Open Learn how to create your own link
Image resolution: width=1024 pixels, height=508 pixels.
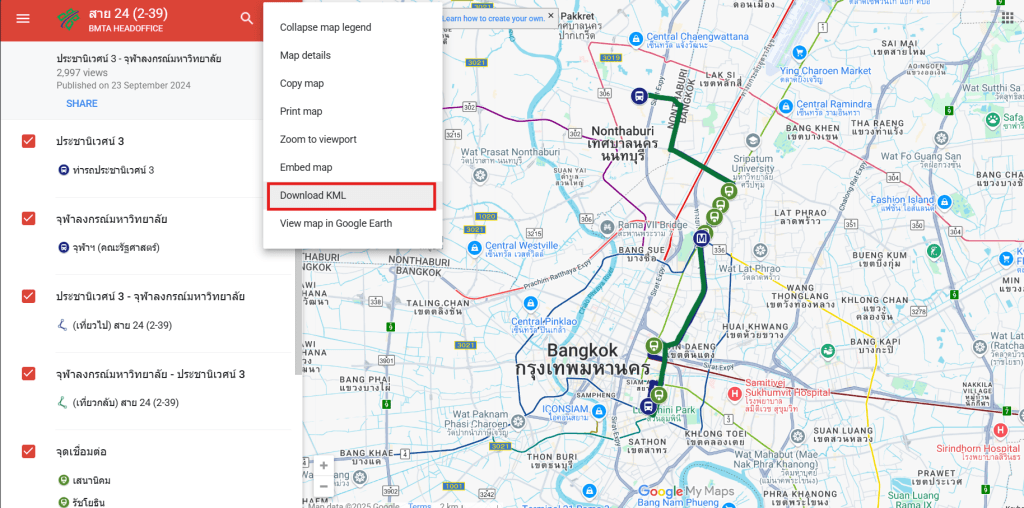[493, 18]
